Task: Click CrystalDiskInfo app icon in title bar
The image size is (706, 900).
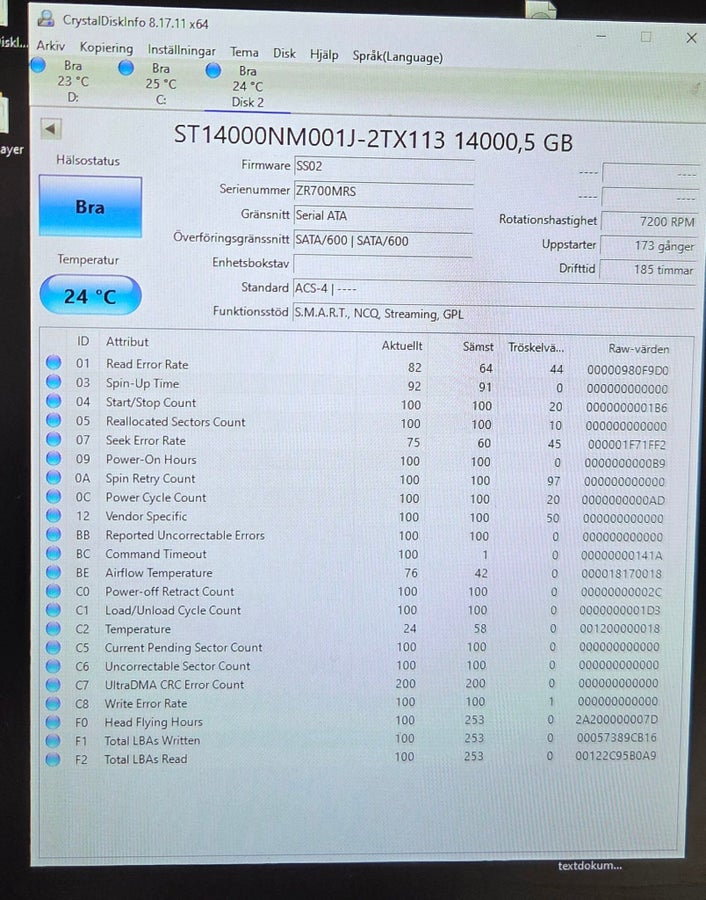Action: 45,19
